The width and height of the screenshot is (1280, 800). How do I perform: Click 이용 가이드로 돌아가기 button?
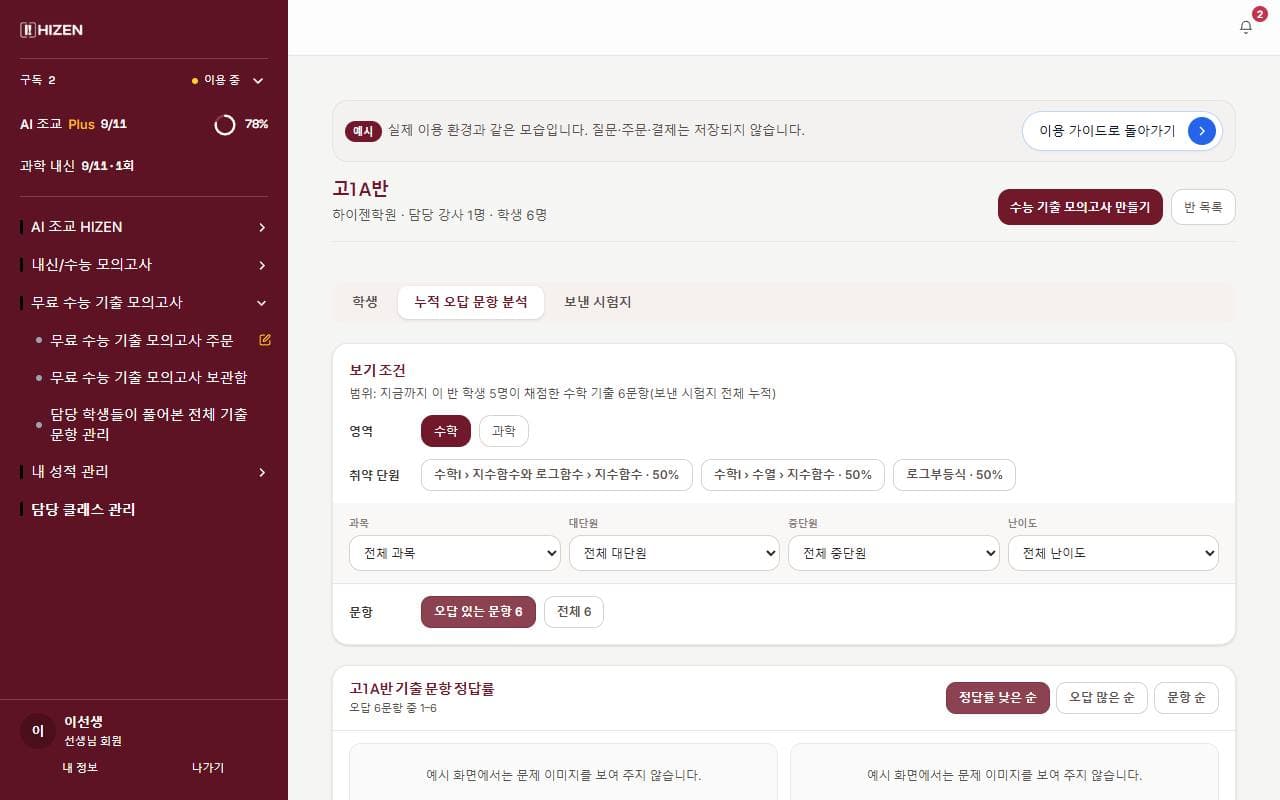point(1122,131)
